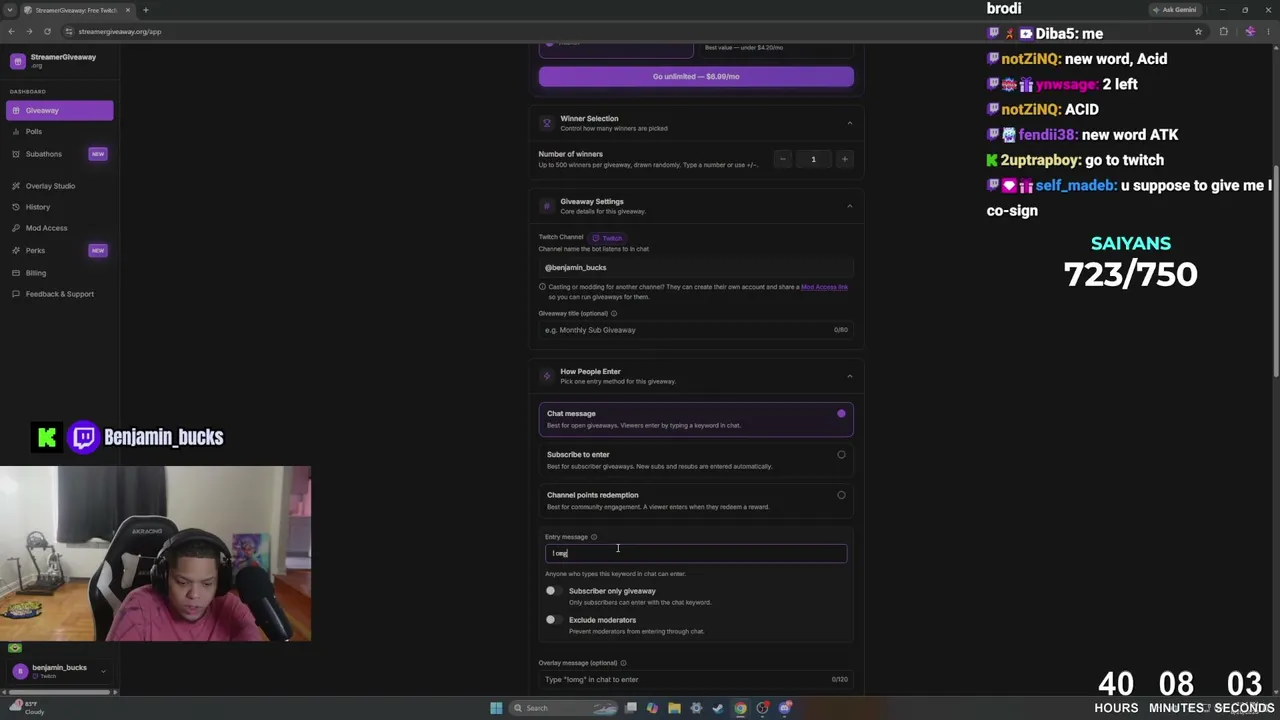Open the browser extensions menu
Screen dimensions: 1280x720
1224,31
